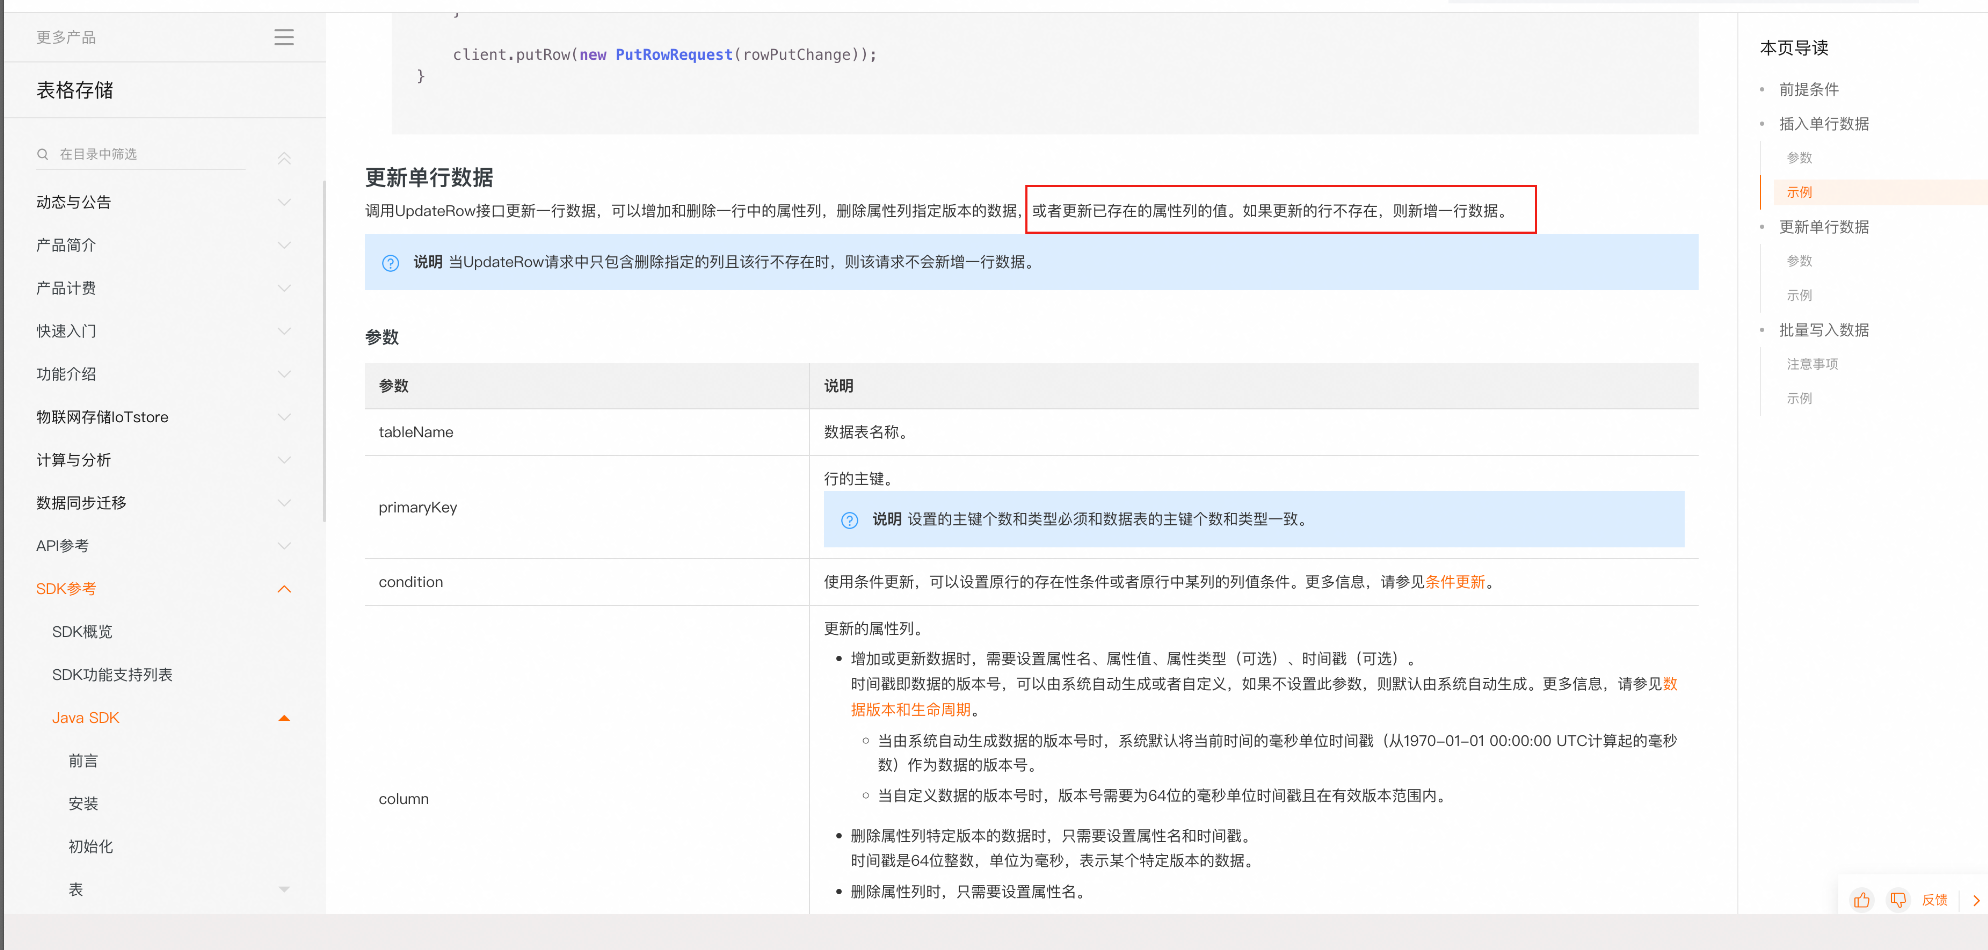The width and height of the screenshot is (1988, 950).
Task: Click the primaryKey parameter cell
Action: 587,507
